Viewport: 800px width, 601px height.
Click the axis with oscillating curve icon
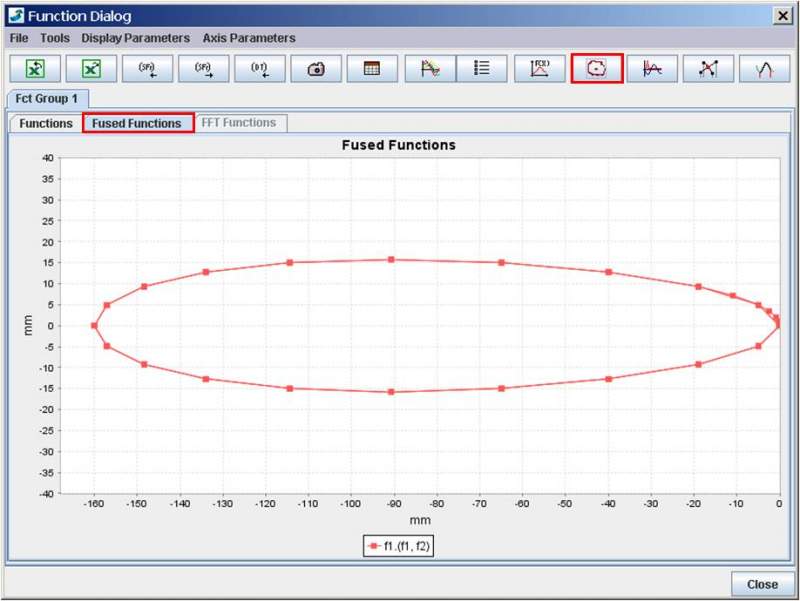click(653, 68)
